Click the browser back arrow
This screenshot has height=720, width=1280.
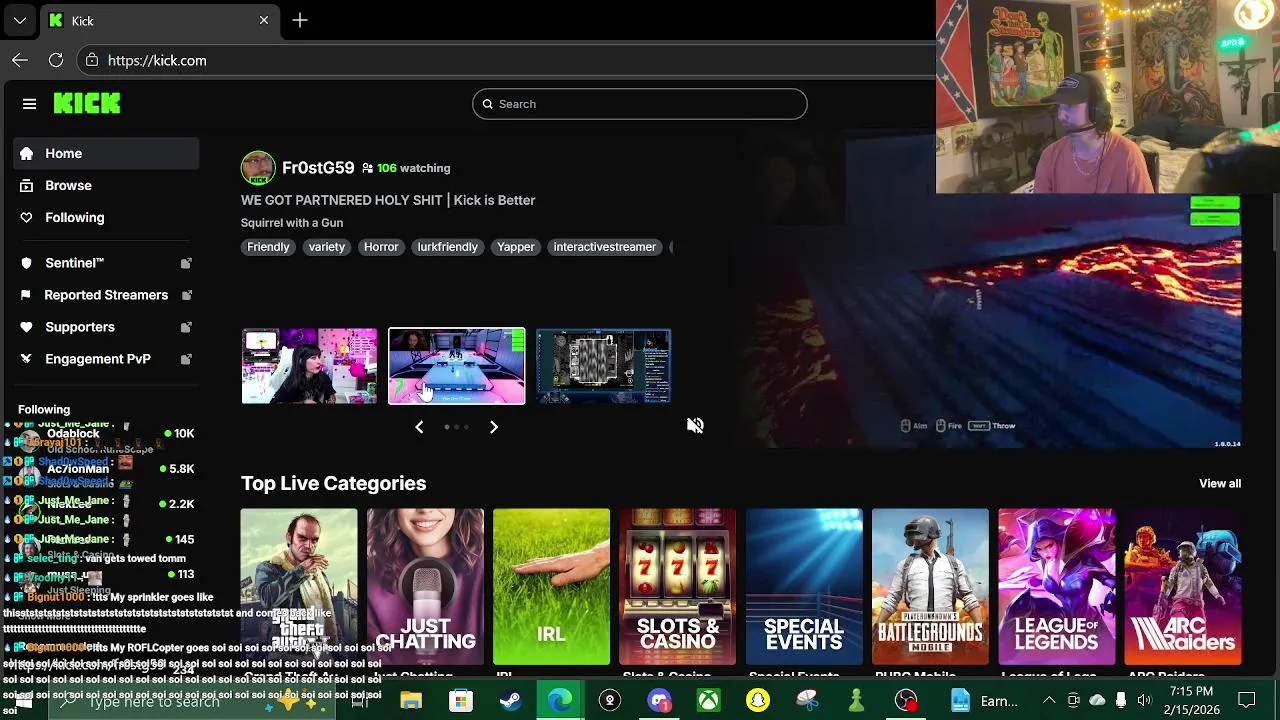coord(20,60)
